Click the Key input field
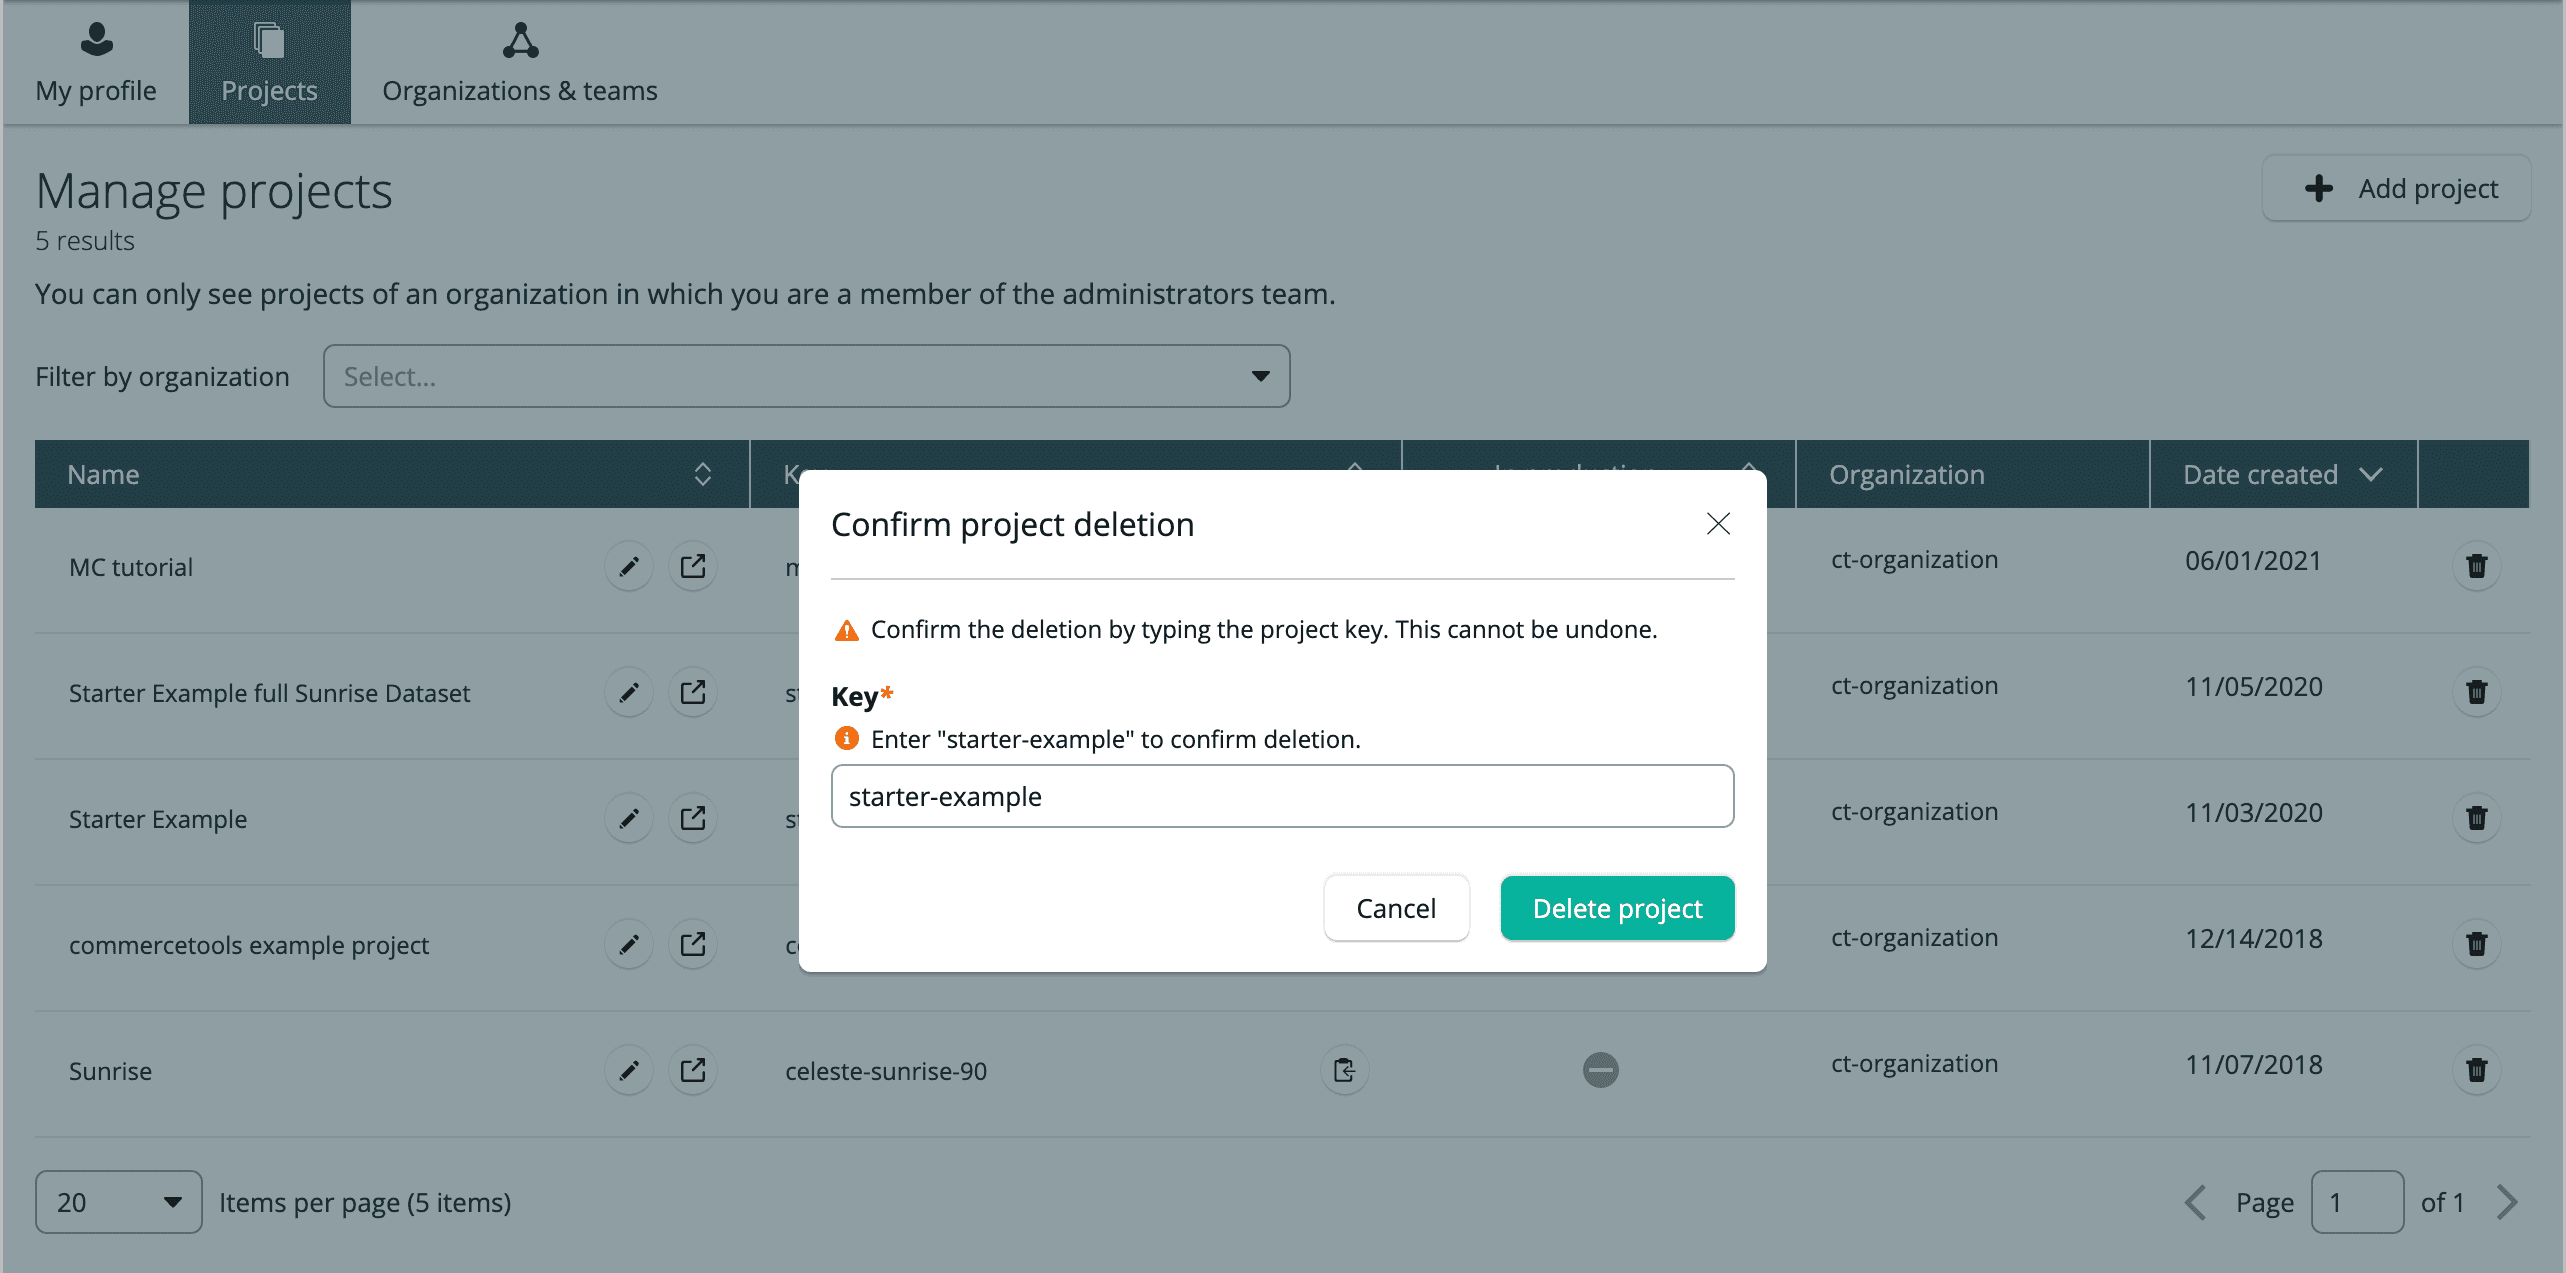 coord(1281,796)
